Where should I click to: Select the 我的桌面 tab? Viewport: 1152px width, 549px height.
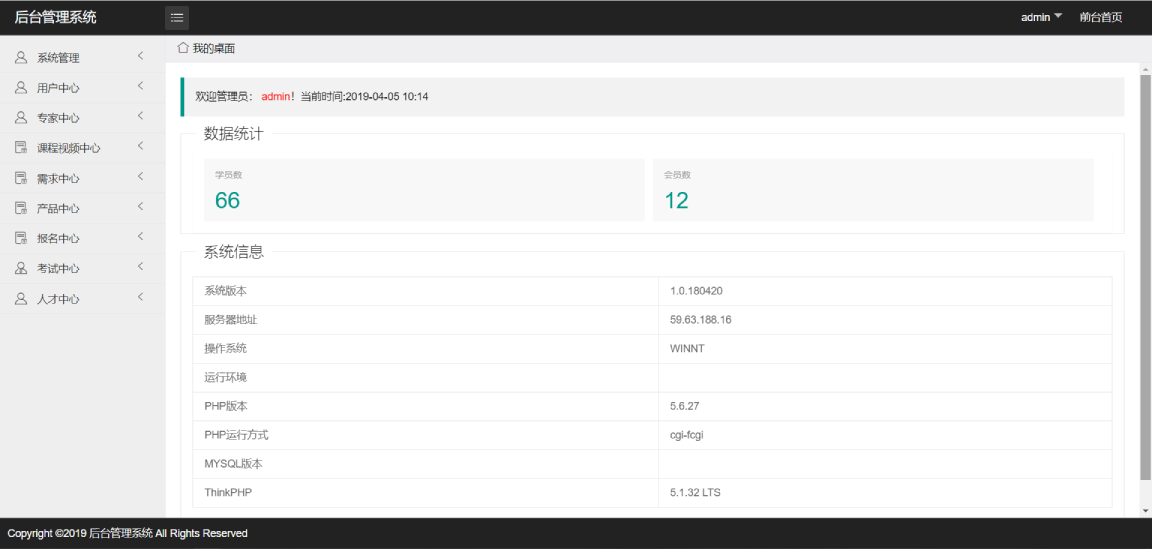[206, 49]
